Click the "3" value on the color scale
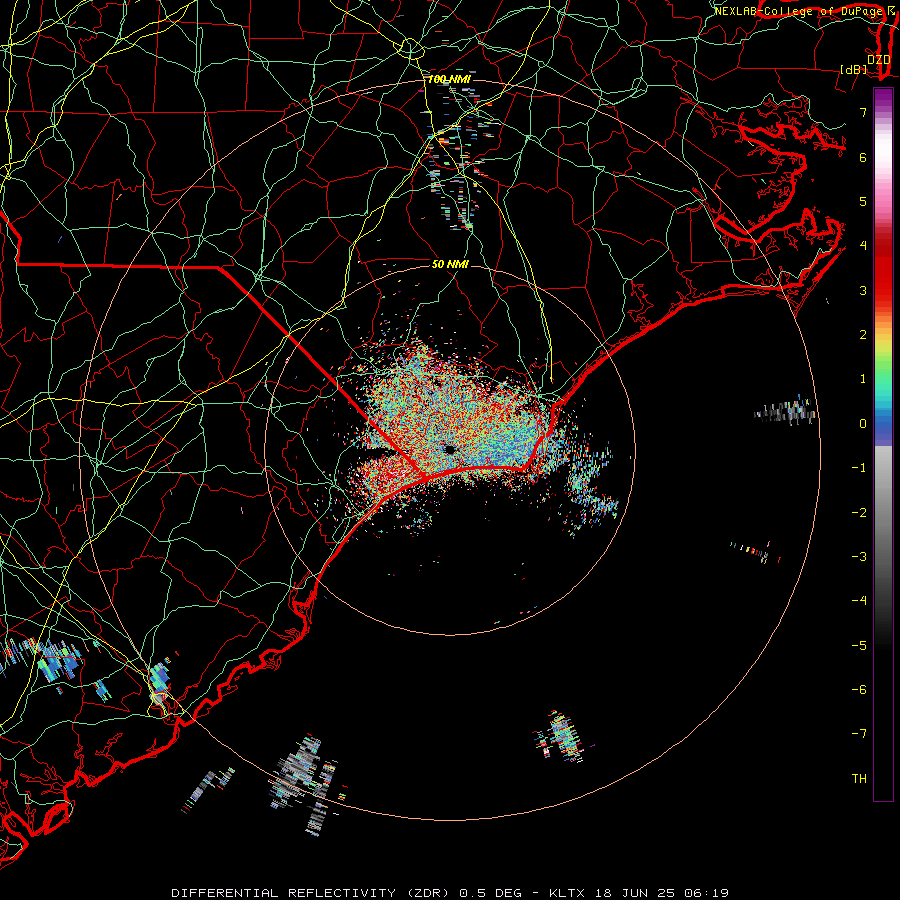Image resolution: width=900 pixels, height=900 pixels. pyautogui.click(x=863, y=290)
